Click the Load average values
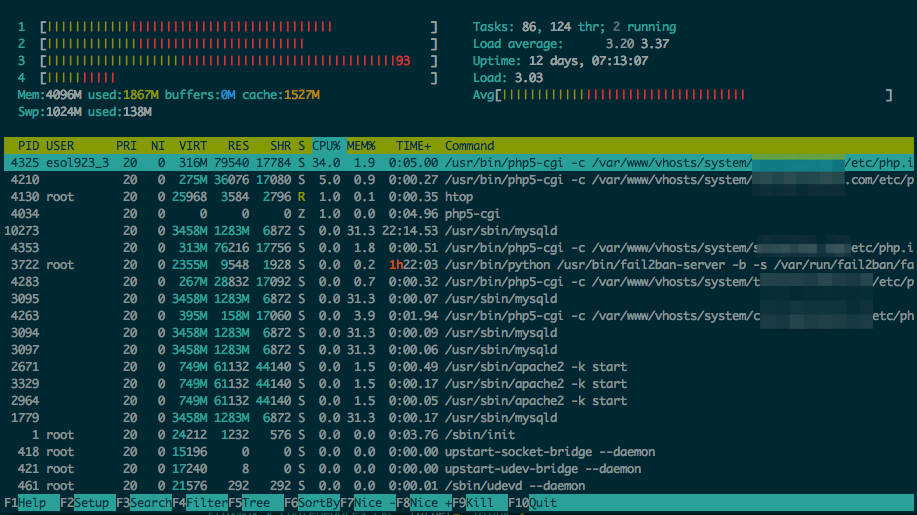Image resolution: width=917 pixels, height=515 pixels. pyautogui.click(x=637, y=44)
